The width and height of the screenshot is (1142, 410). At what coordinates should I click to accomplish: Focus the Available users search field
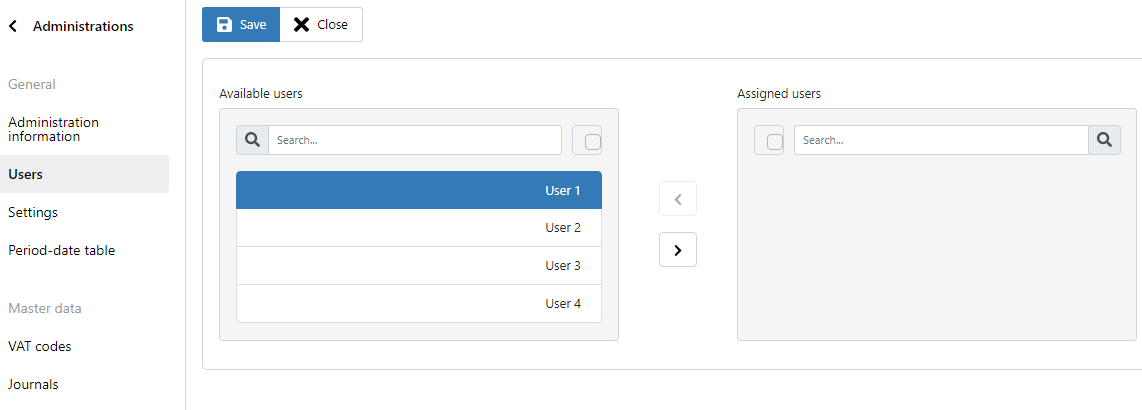click(x=415, y=140)
